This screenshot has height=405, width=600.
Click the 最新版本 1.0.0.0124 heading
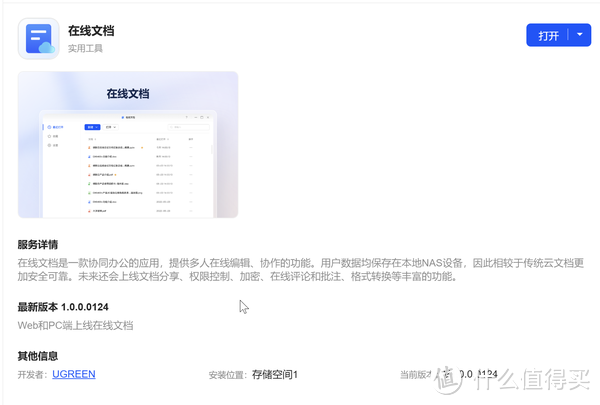point(63,307)
